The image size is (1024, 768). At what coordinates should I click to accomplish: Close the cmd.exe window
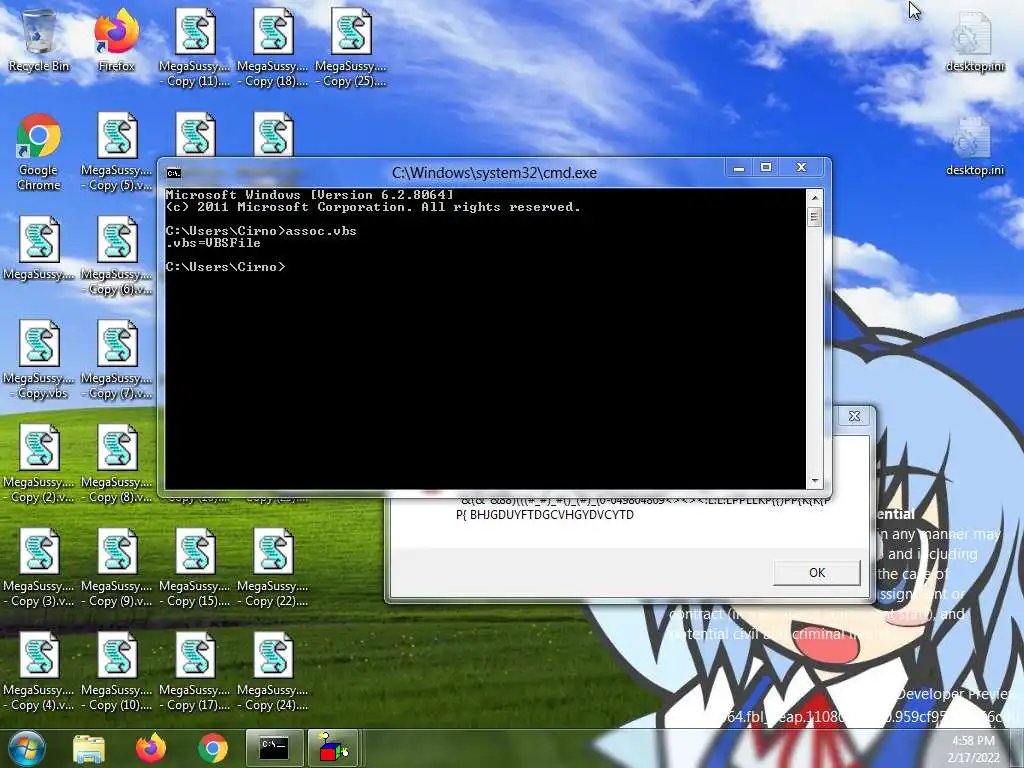coord(802,168)
